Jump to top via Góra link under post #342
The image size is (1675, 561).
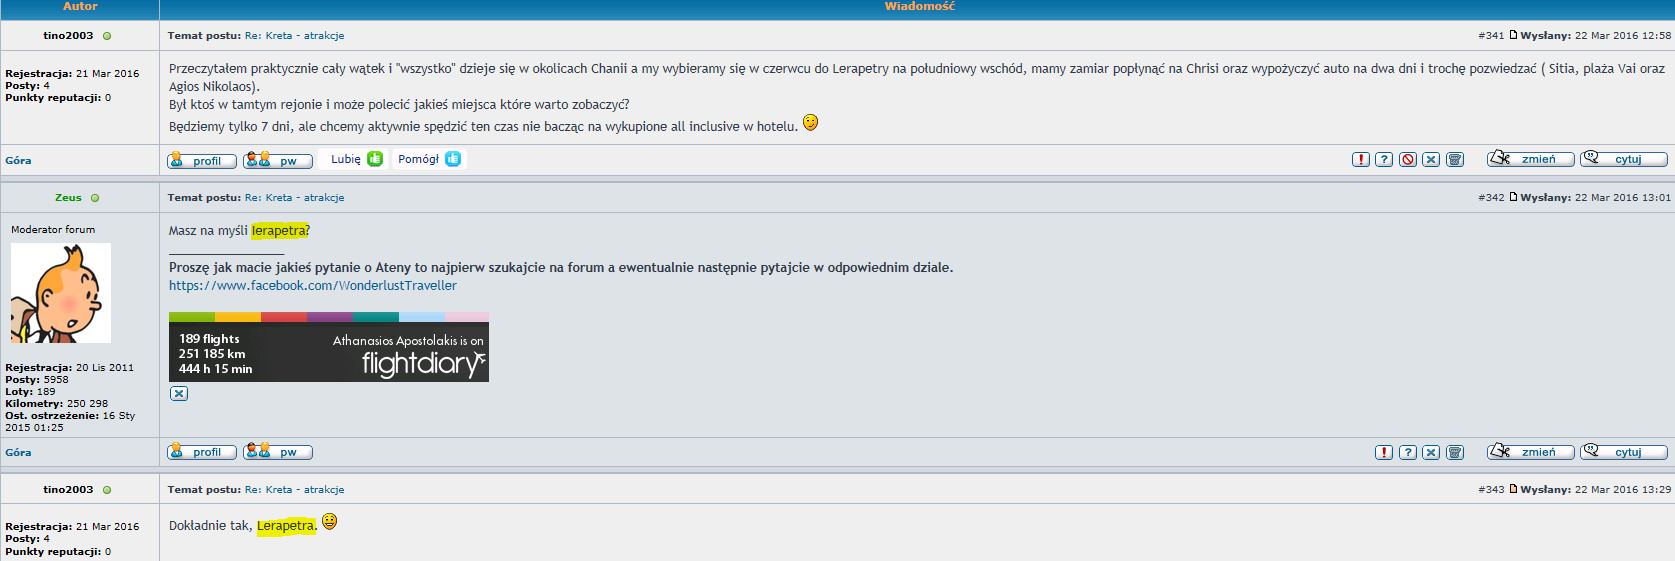point(18,452)
